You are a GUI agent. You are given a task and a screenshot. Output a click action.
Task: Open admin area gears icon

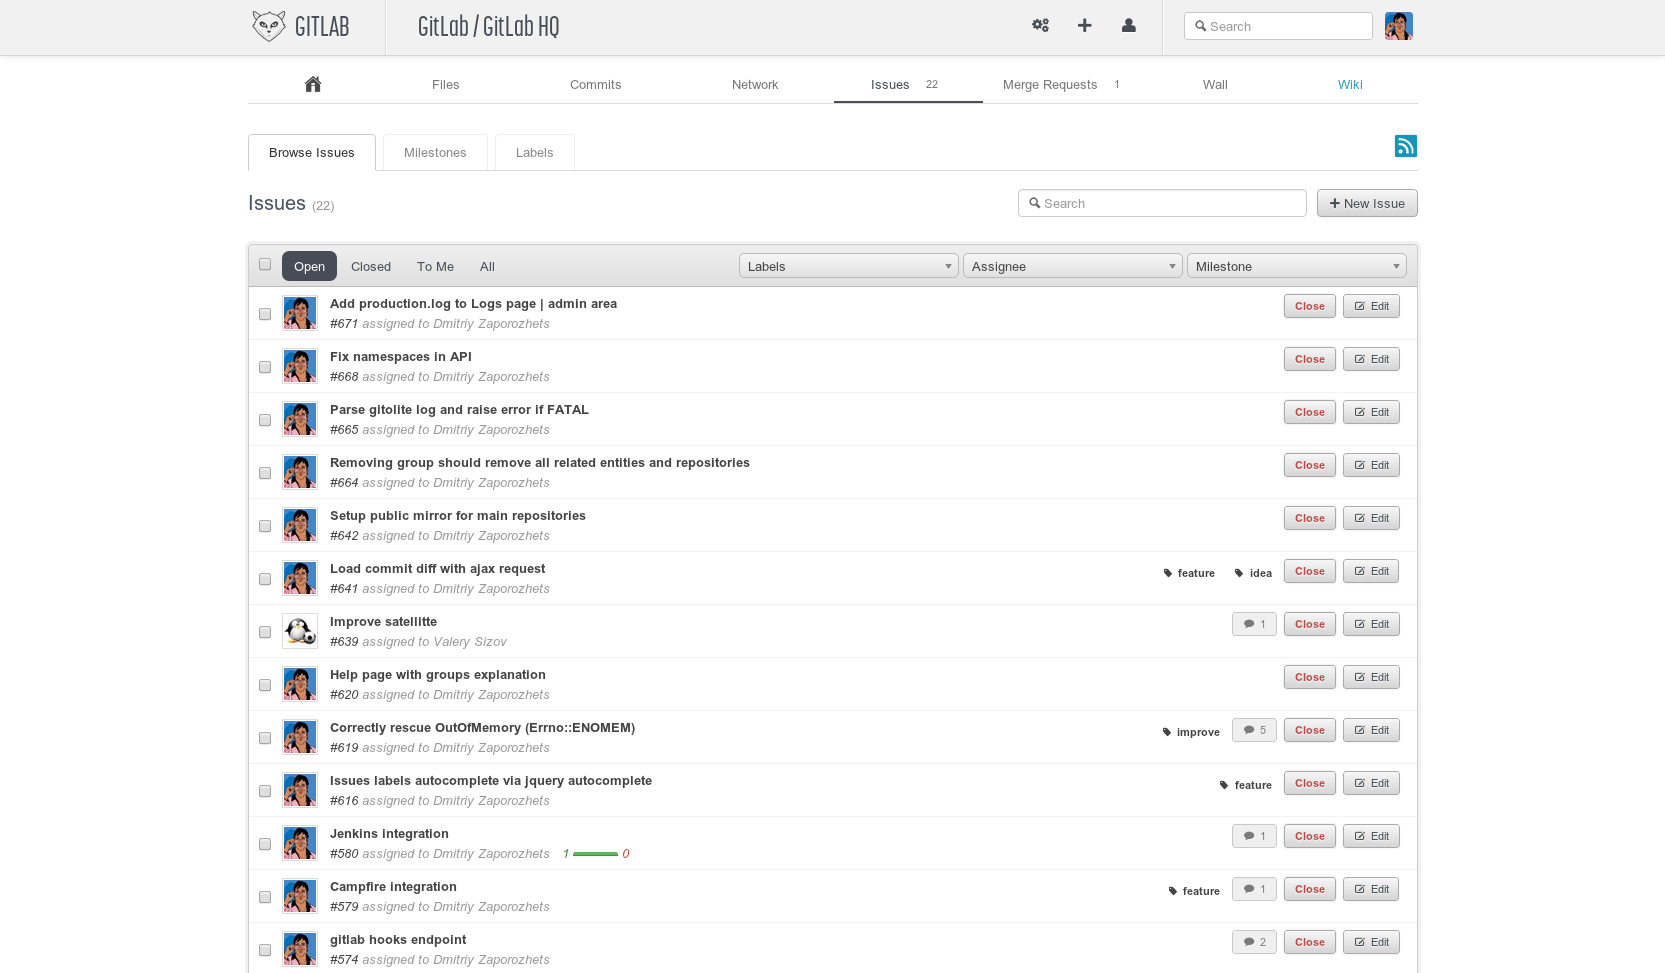click(1040, 26)
